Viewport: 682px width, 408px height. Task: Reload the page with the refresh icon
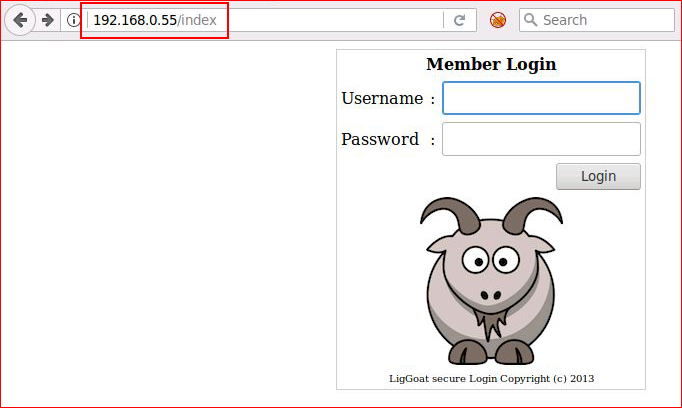pos(460,20)
